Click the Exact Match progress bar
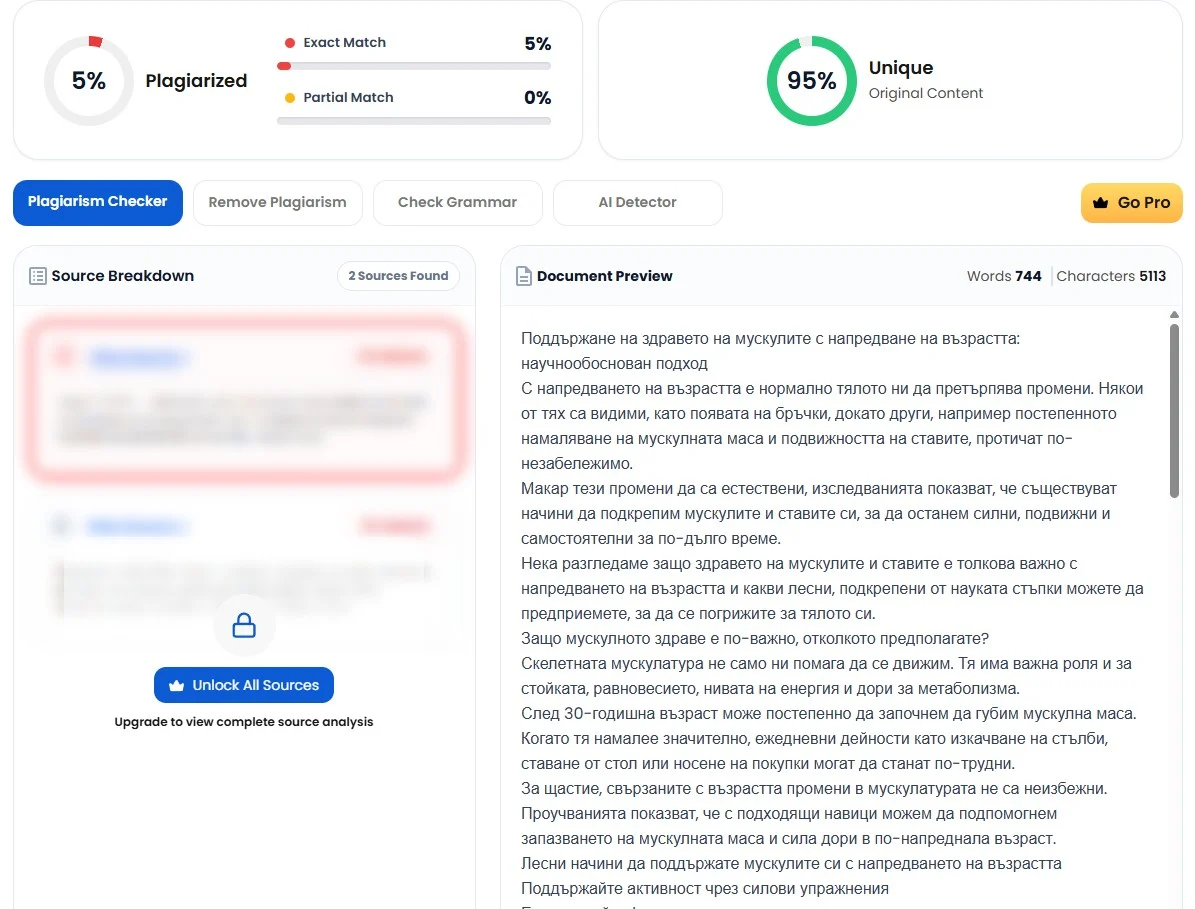The image size is (1195, 909). pyautogui.click(x=414, y=66)
